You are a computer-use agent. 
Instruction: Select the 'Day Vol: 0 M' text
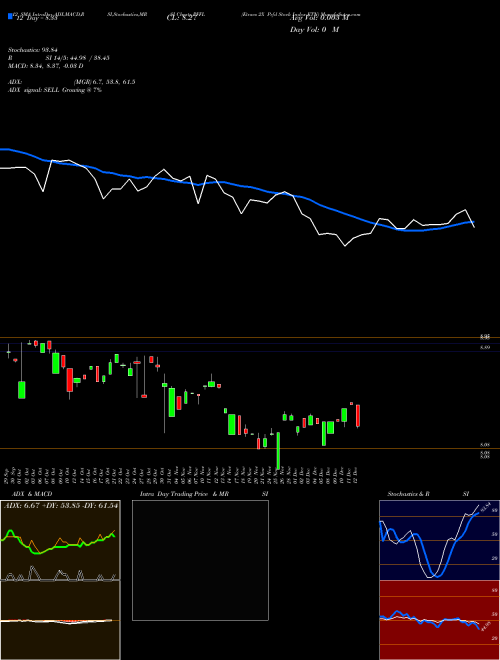(x=314, y=30)
